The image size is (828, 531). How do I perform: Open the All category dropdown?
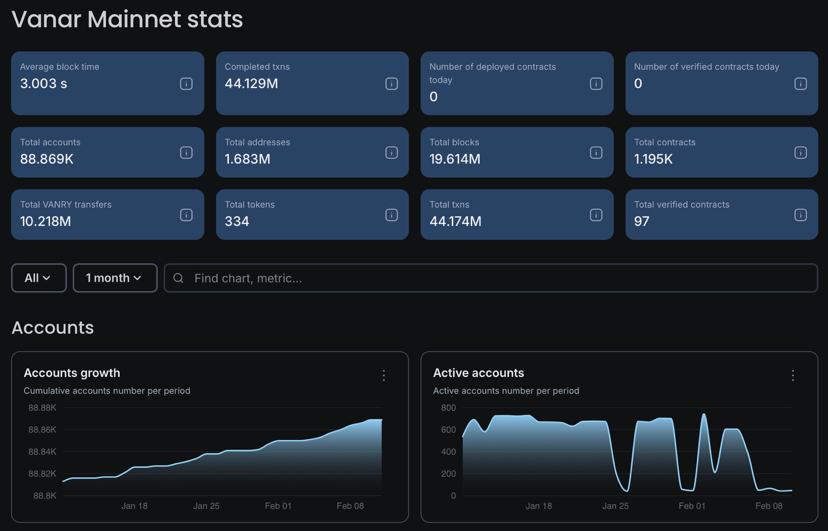click(x=39, y=278)
